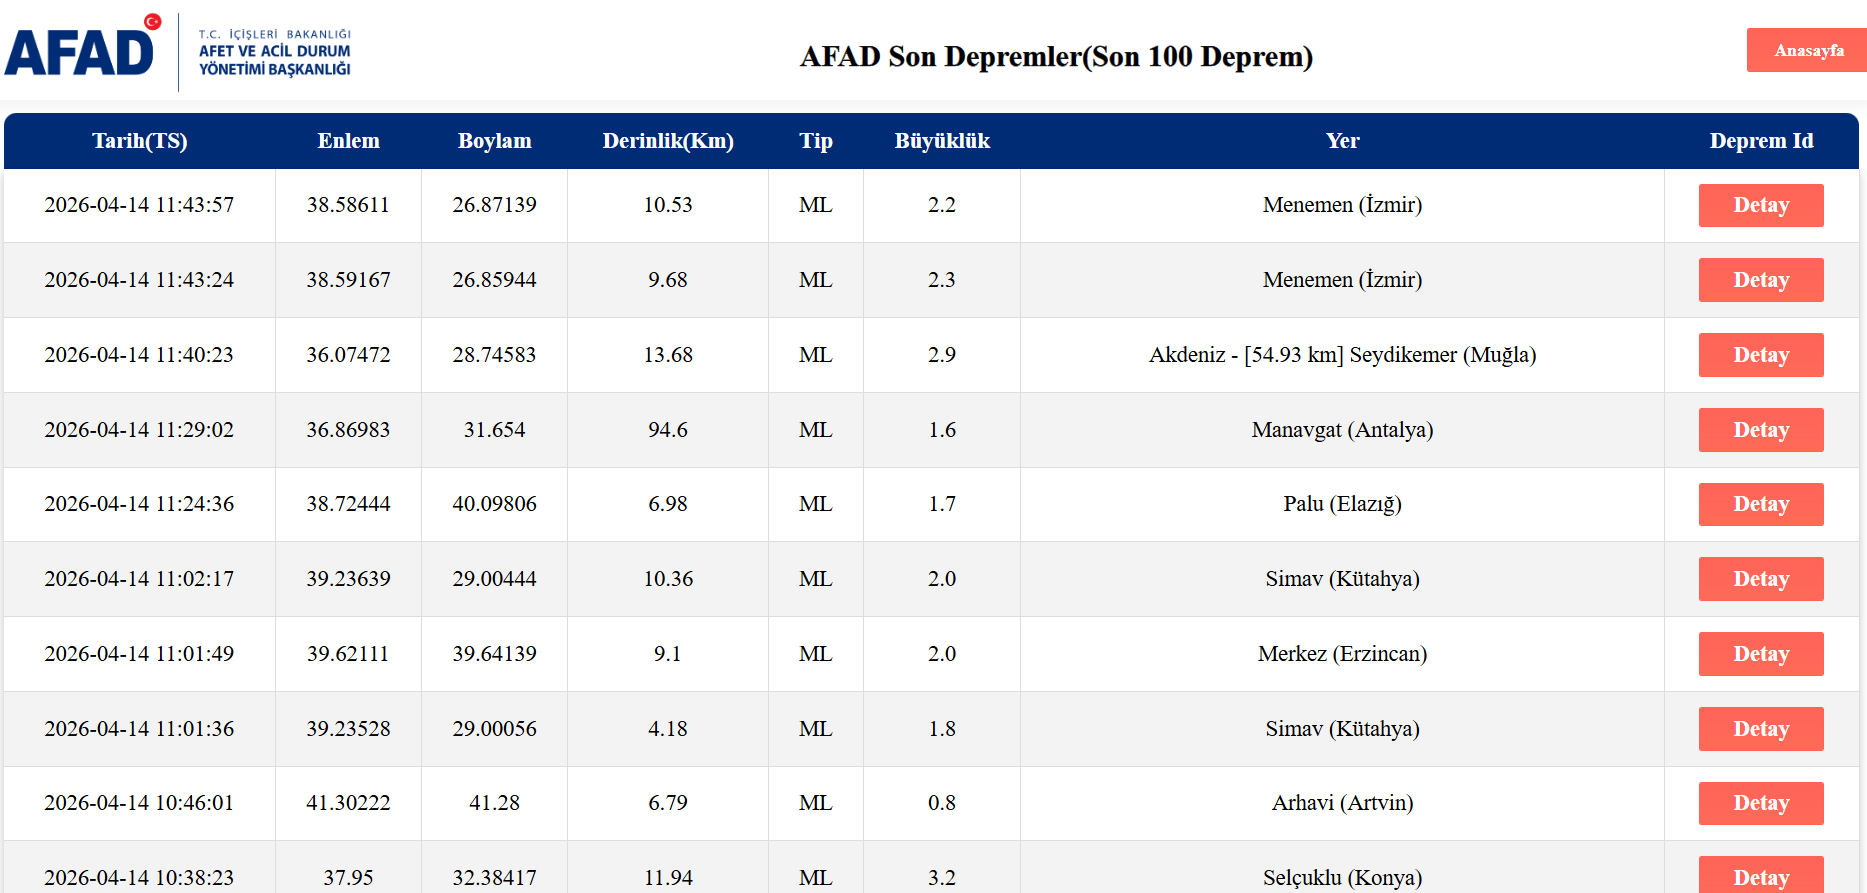Click the AFAD Son Depremler page title
Image resolution: width=1867 pixels, height=893 pixels.
1056,57
